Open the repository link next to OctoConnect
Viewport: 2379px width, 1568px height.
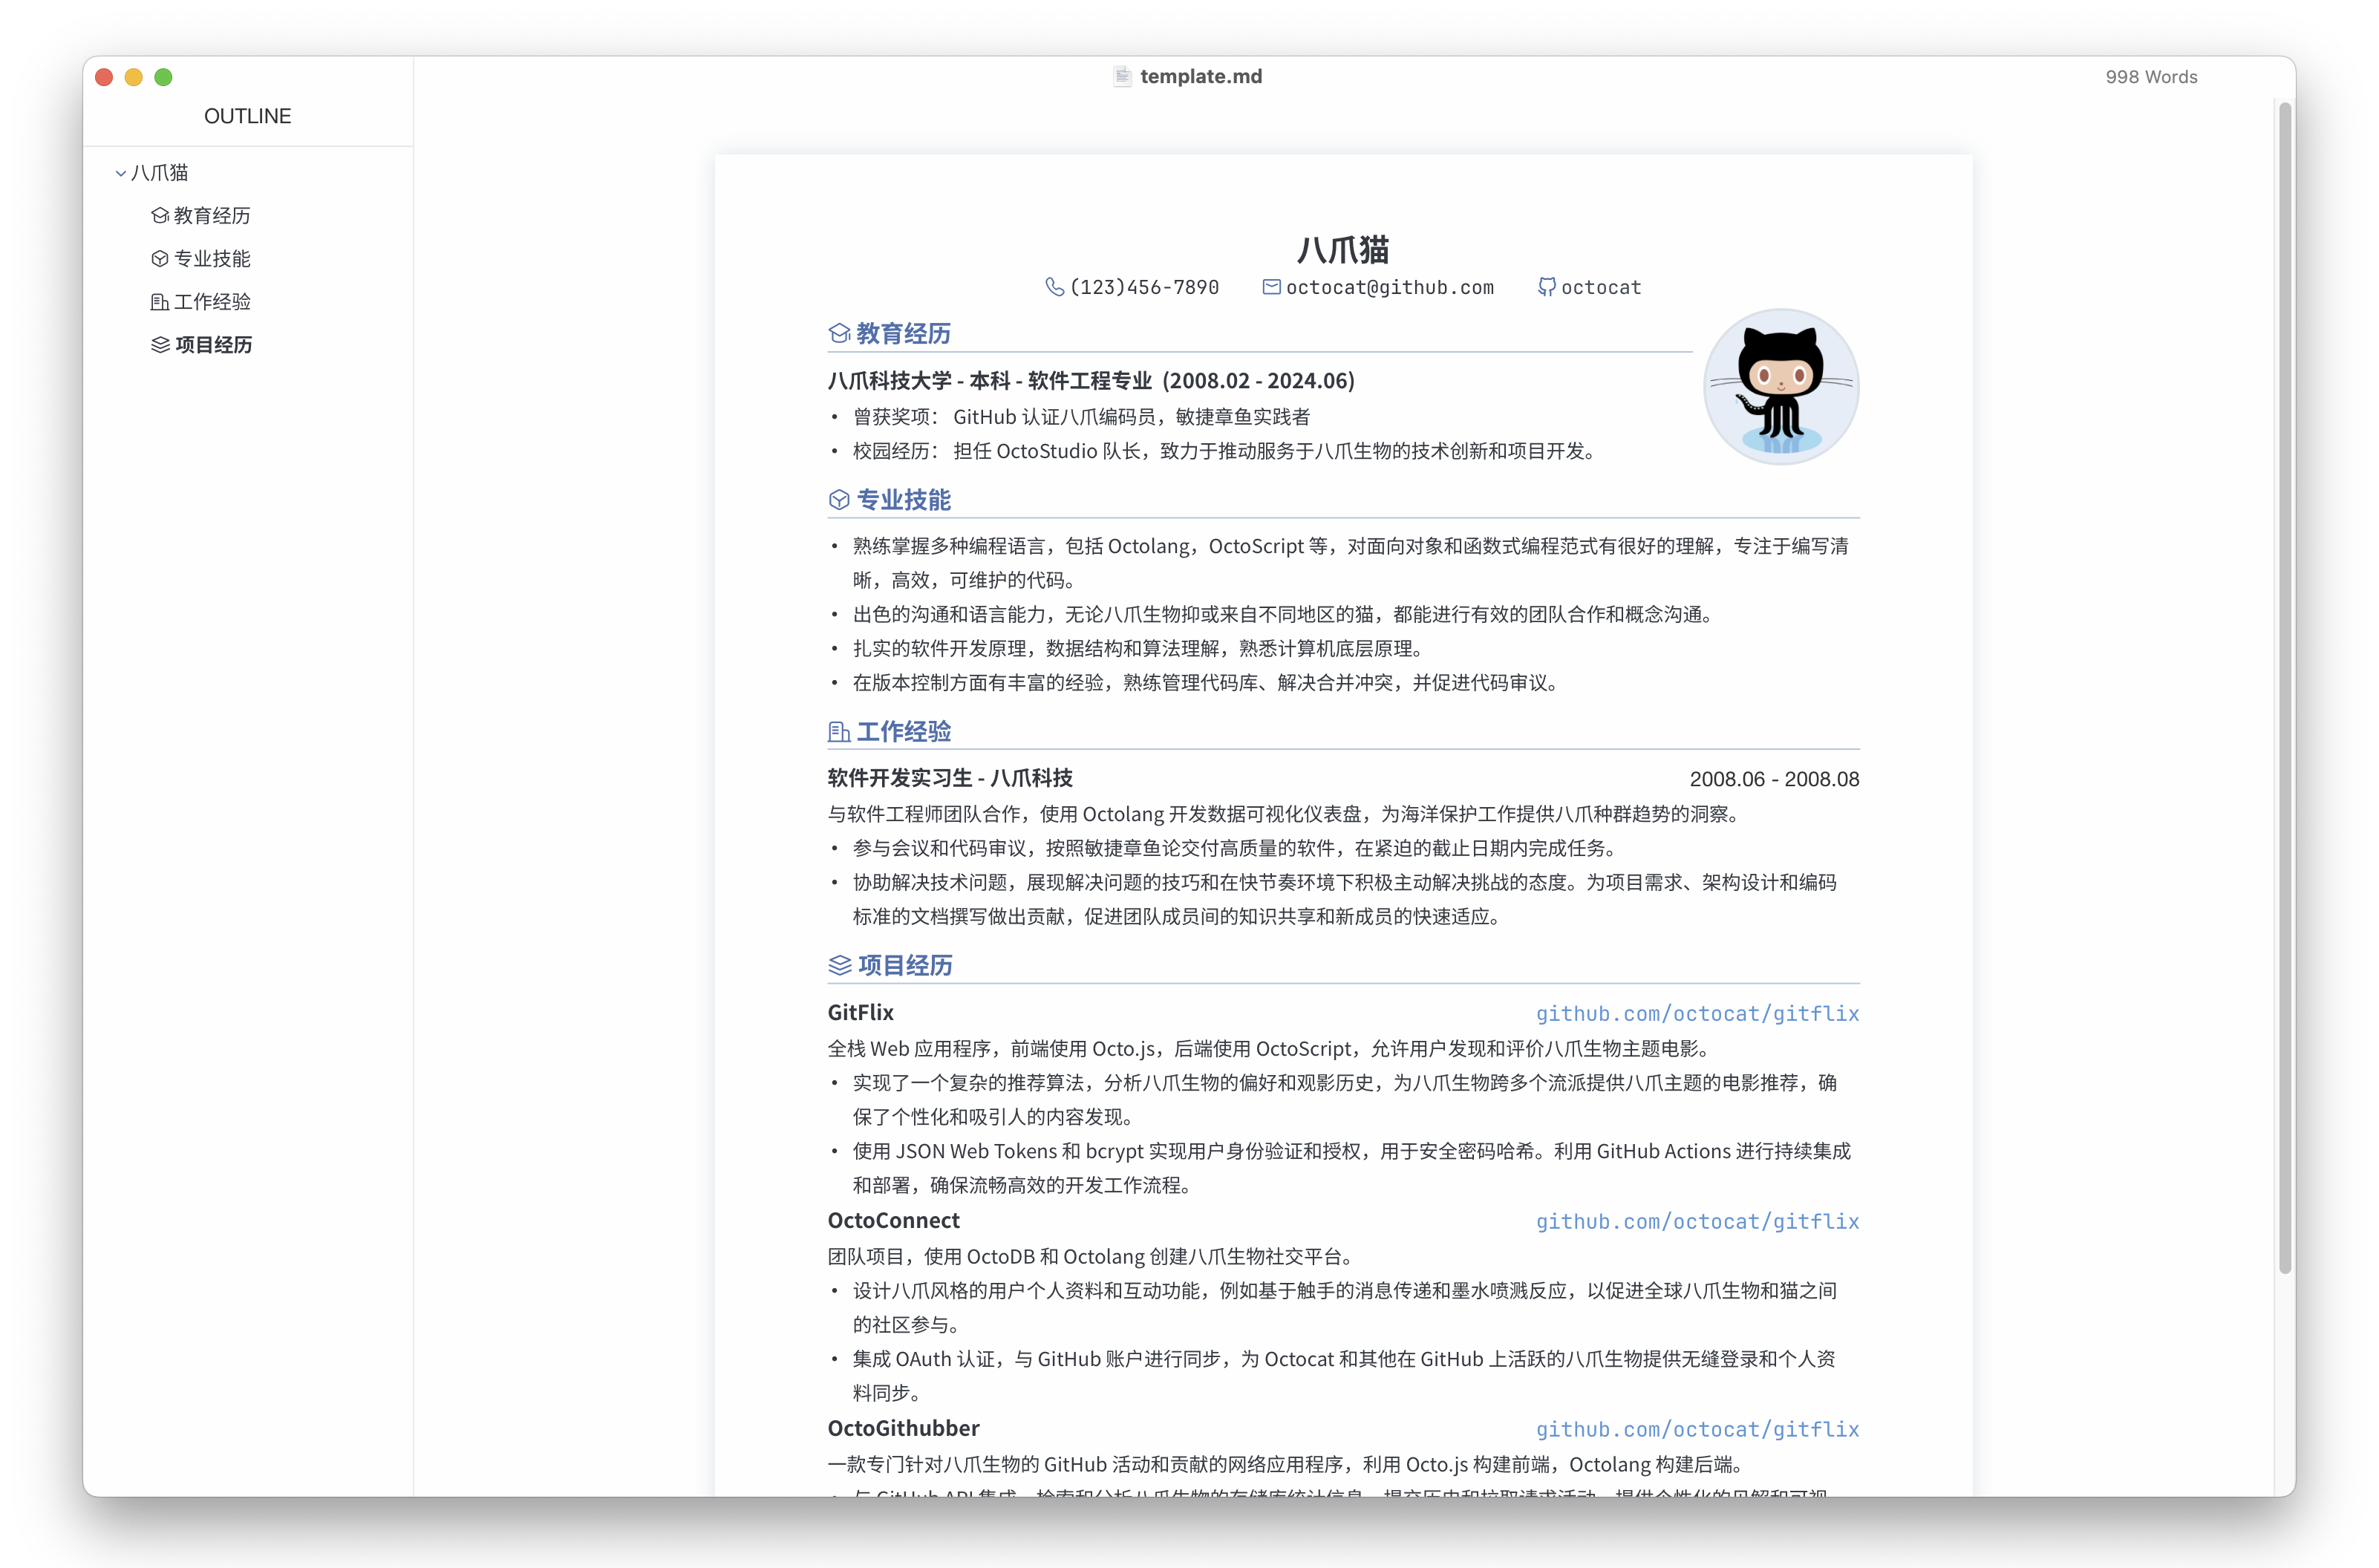point(1697,1221)
